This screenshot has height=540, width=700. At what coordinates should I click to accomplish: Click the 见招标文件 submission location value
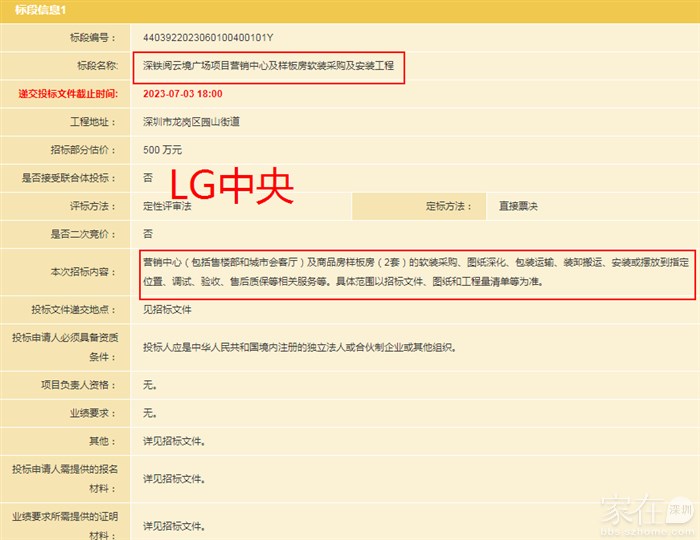(167, 310)
